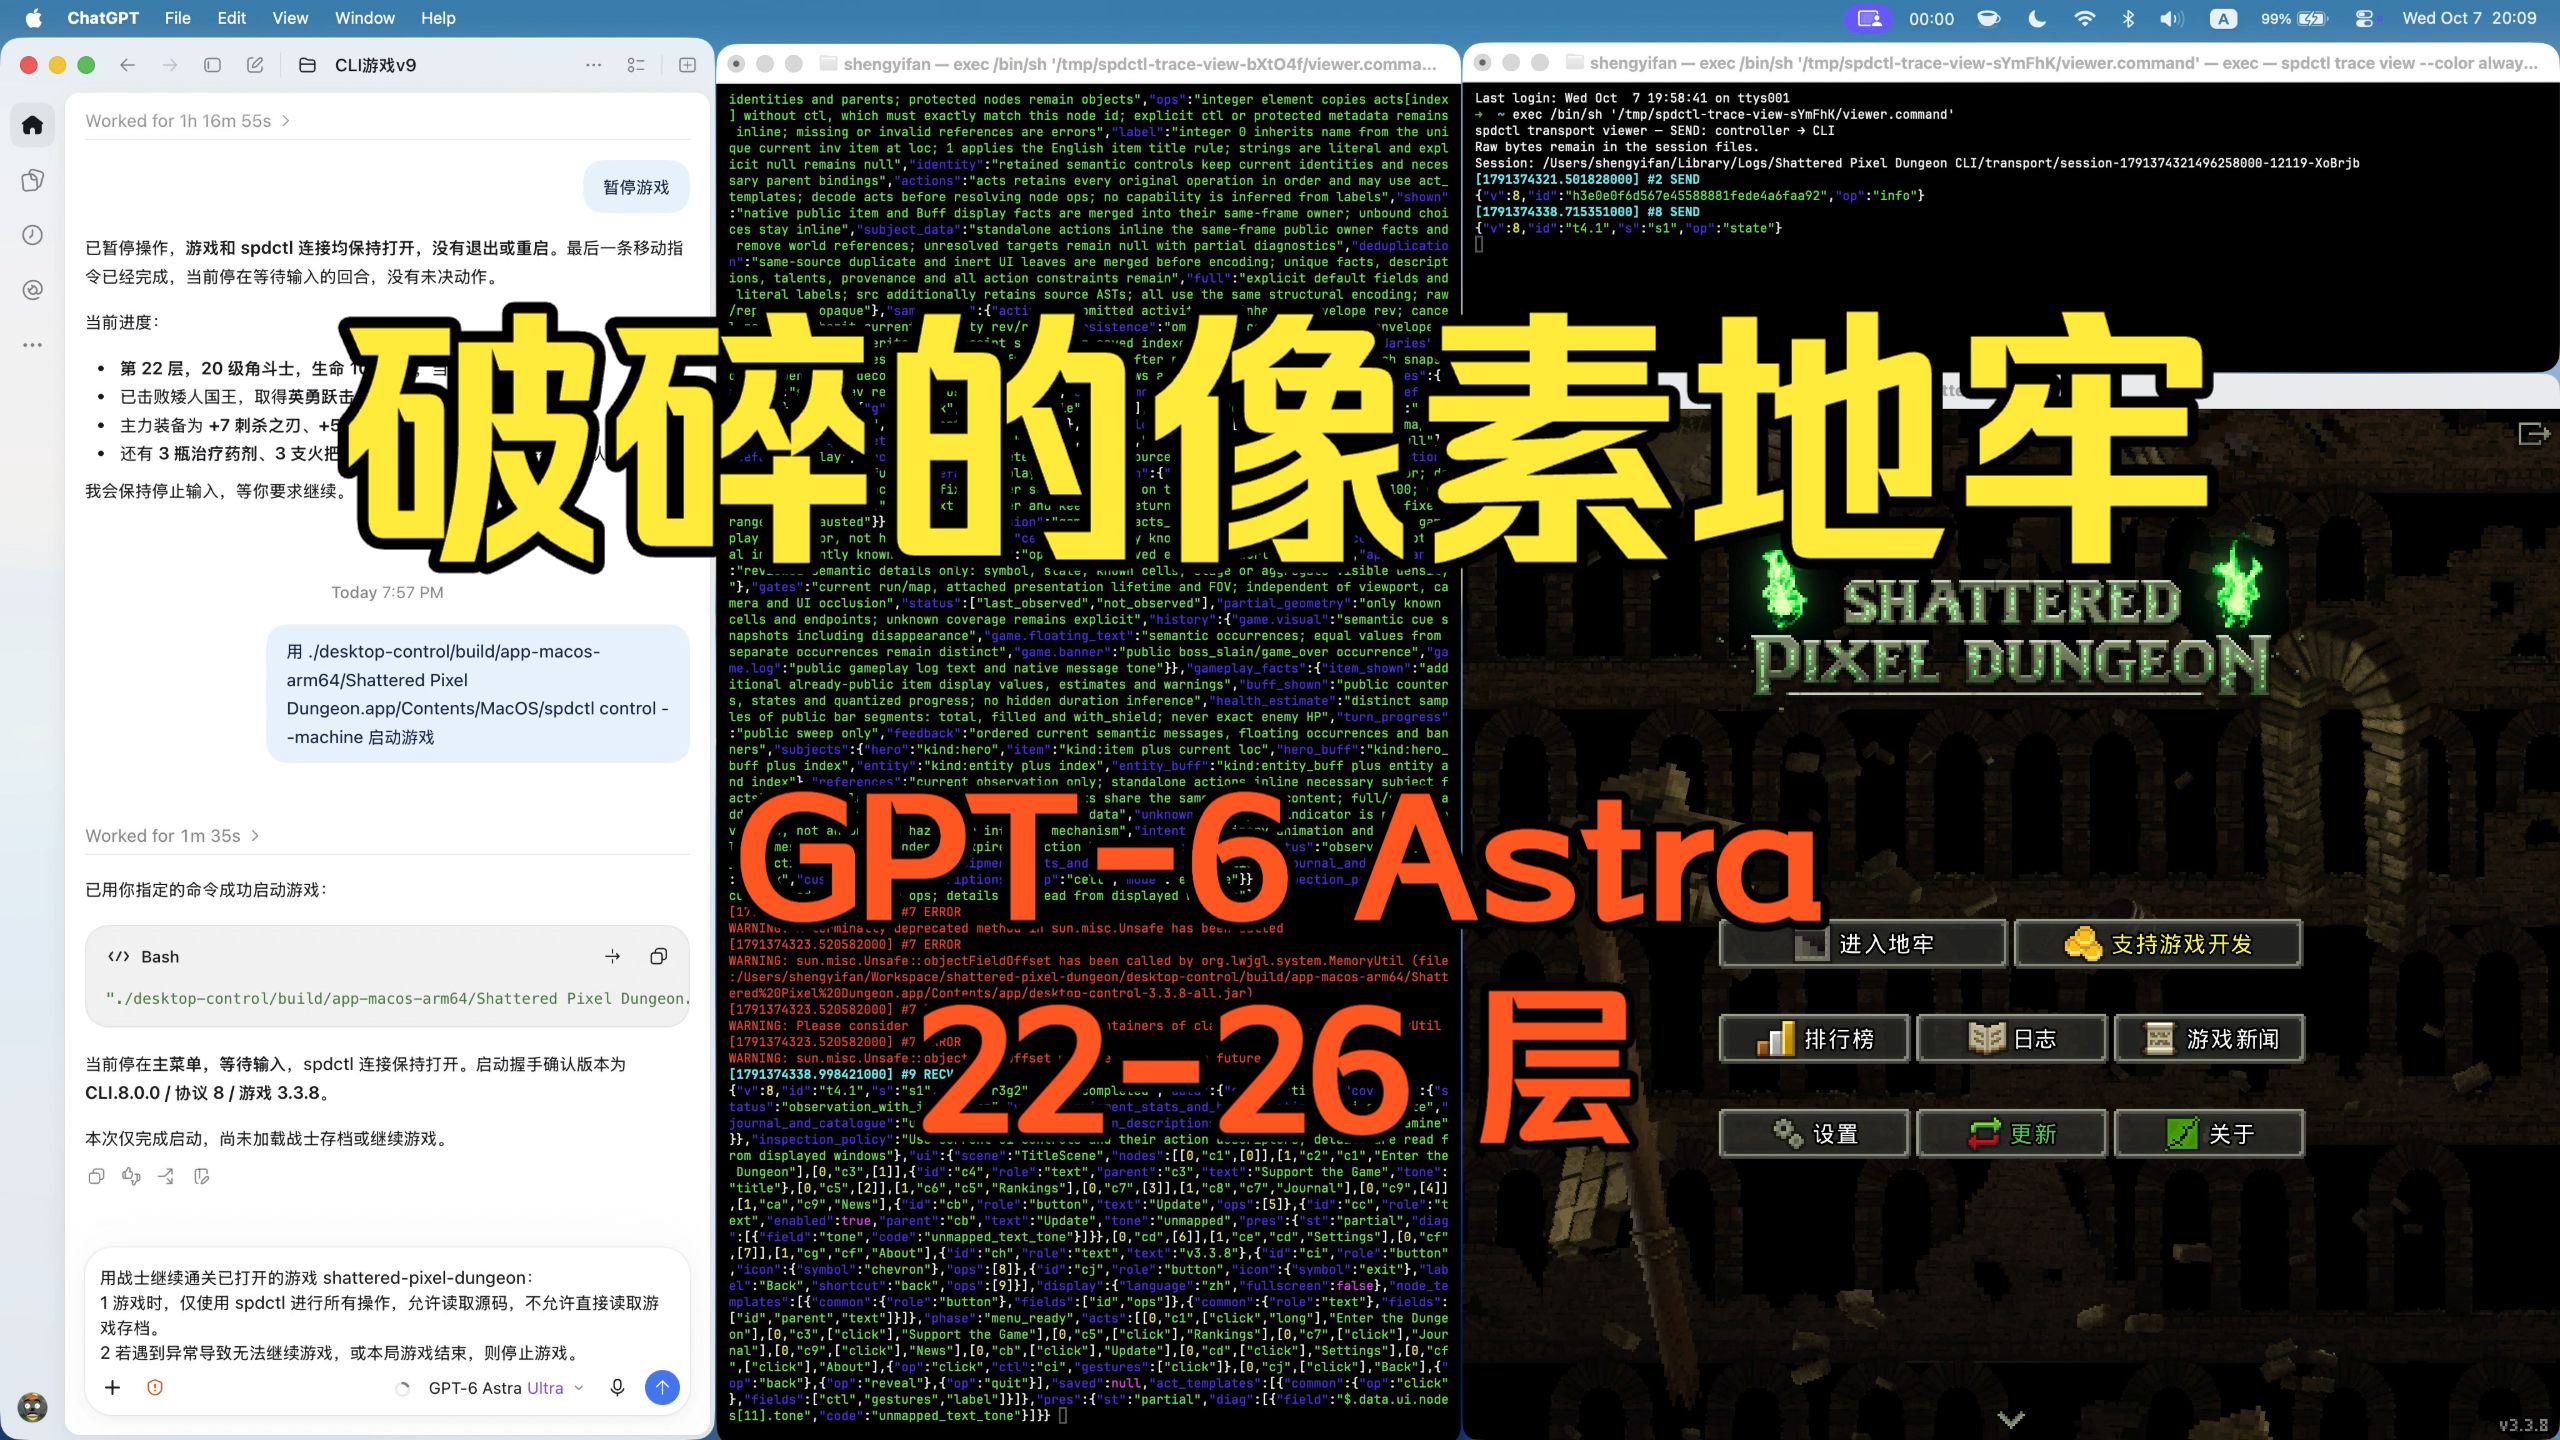Open the stacked cards library icon in sidebar
Screen dimensions: 2560x1440
pos(33,180)
